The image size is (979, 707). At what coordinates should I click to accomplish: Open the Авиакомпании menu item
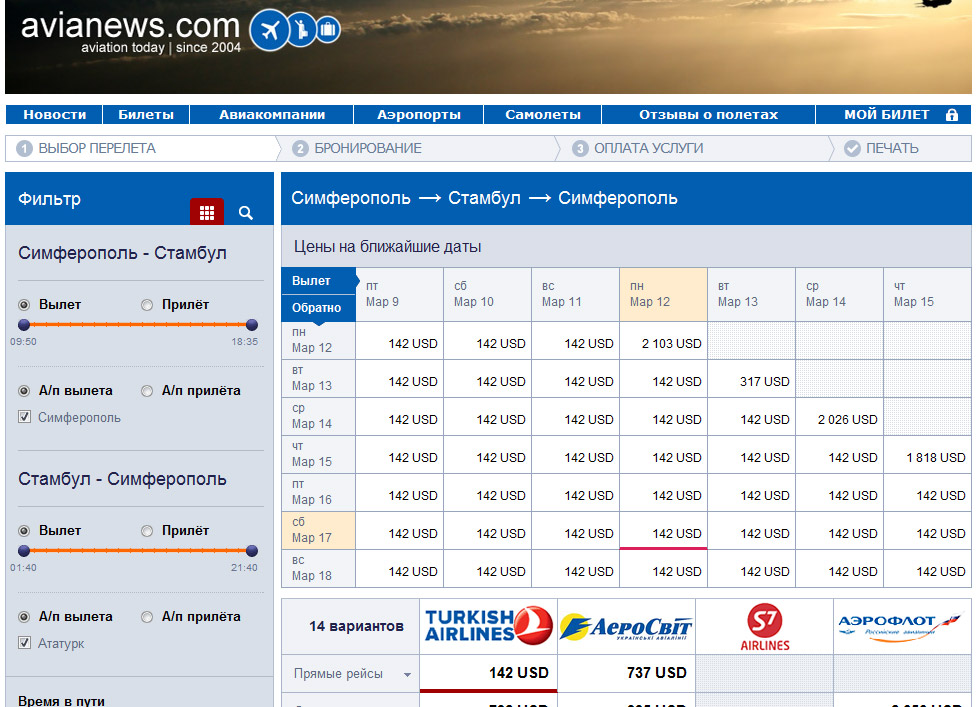pyautogui.click(x=272, y=115)
